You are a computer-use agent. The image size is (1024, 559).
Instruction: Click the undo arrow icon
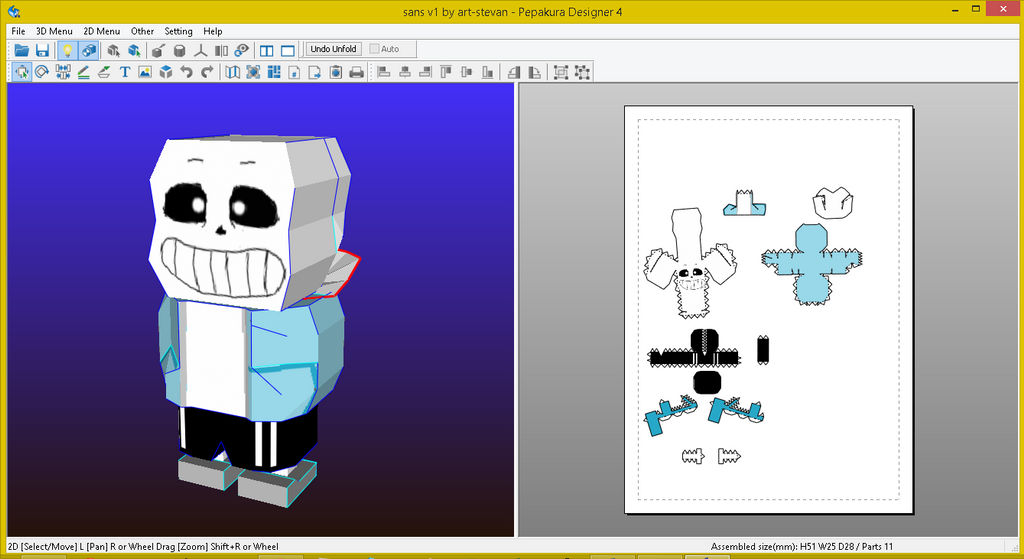click(x=187, y=72)
